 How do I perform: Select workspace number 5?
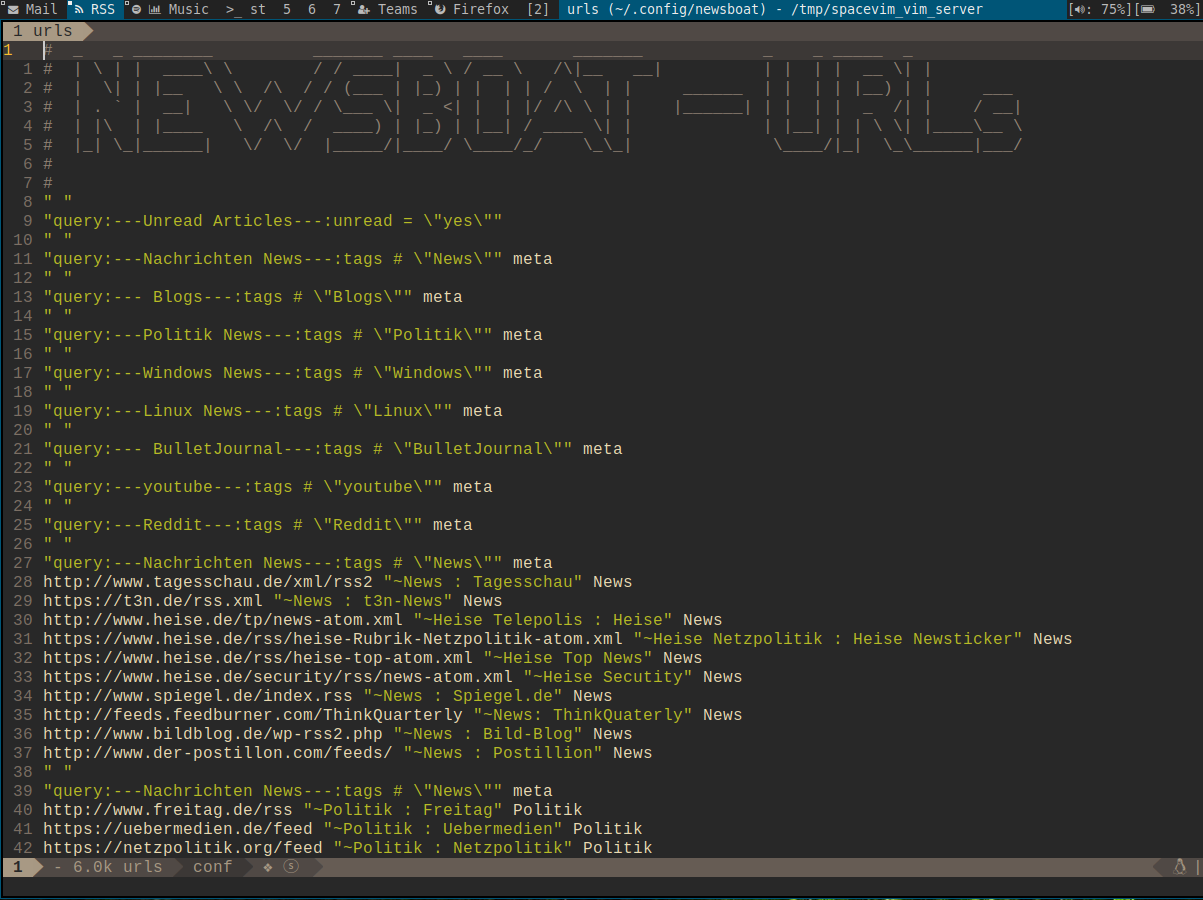click(287, 9)
